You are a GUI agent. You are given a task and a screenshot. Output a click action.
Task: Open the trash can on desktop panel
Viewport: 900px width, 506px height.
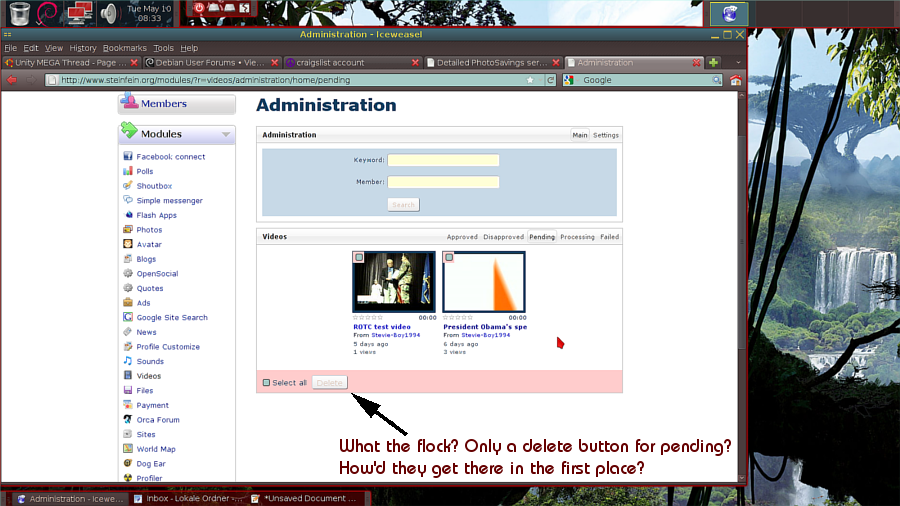(20, 14)
